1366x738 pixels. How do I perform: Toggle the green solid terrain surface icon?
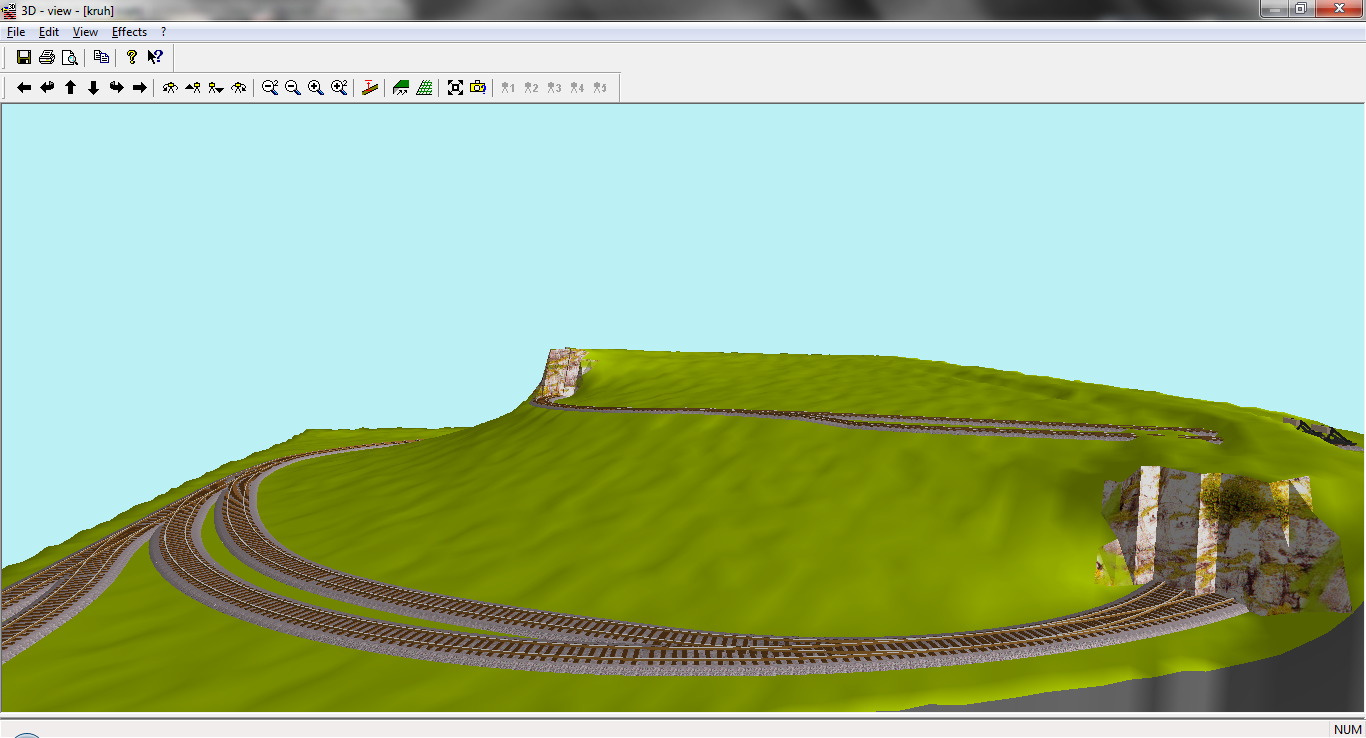401,88
